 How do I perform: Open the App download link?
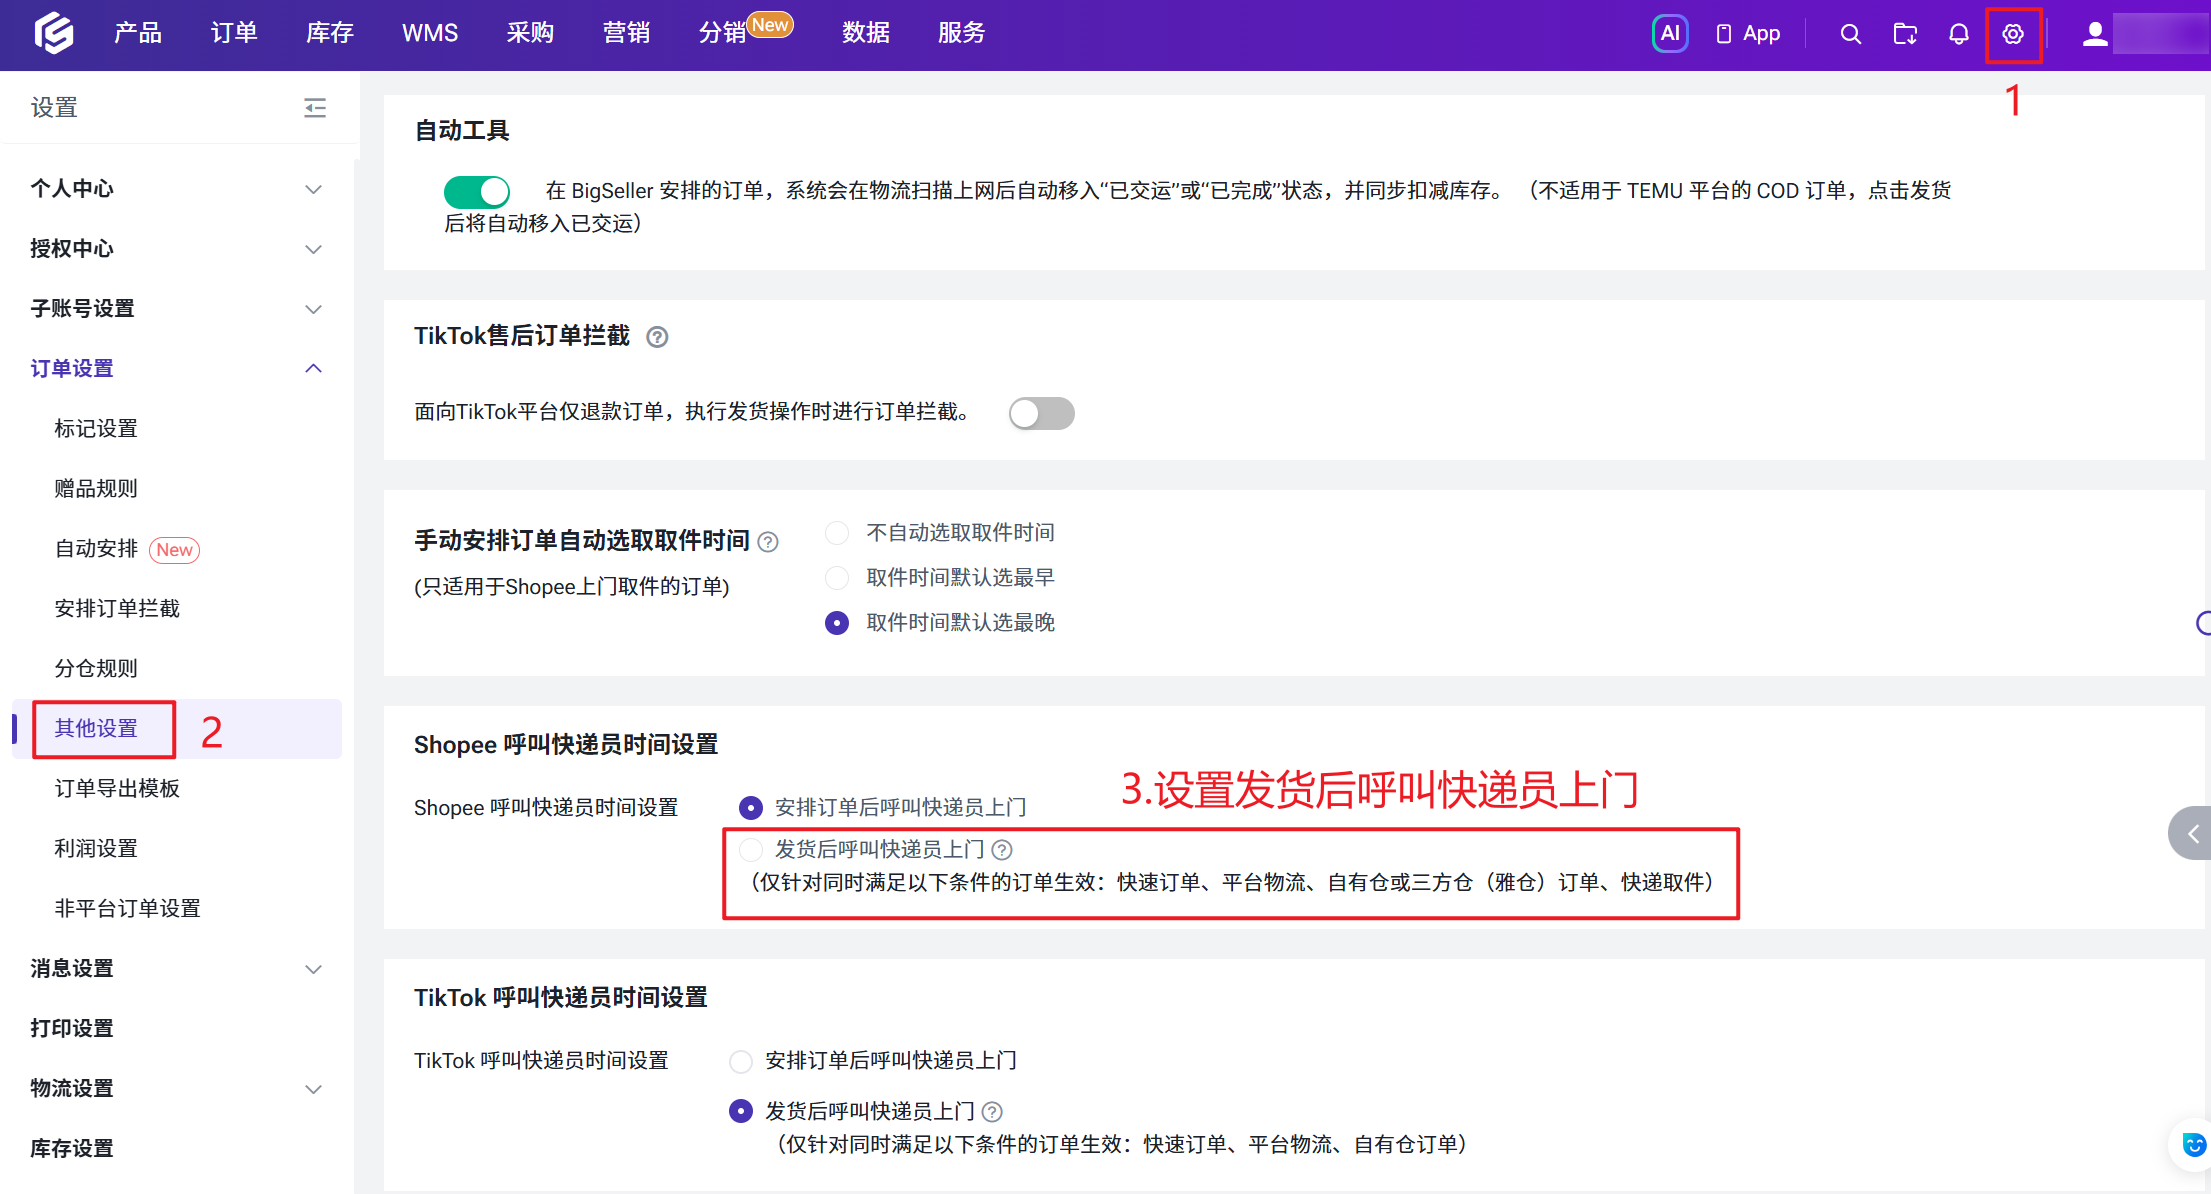click(x=1748, y=33)
